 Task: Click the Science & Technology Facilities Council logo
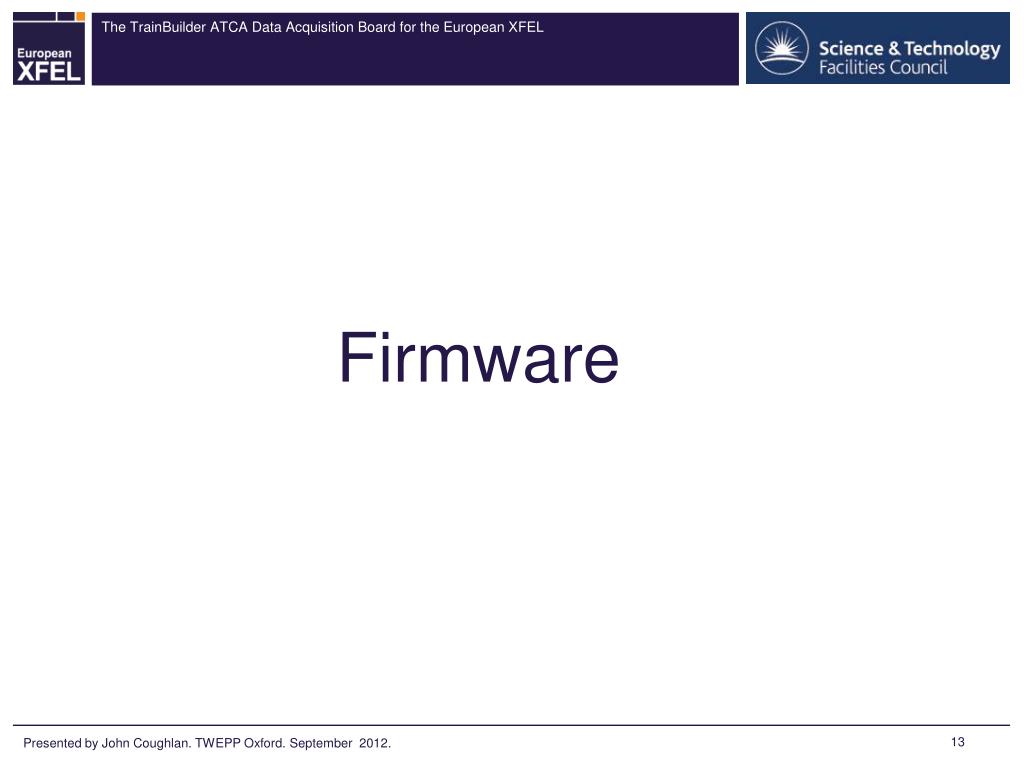coord(877,48)
